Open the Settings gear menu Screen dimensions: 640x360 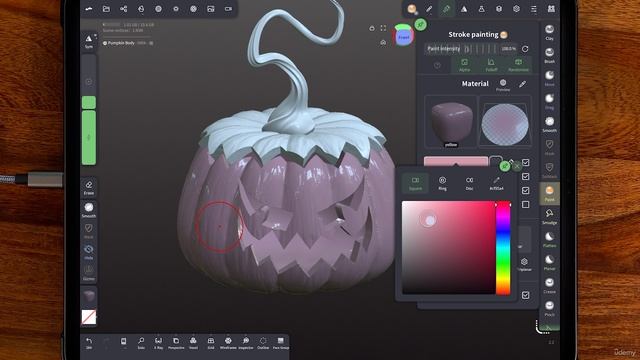coord(516,9)
